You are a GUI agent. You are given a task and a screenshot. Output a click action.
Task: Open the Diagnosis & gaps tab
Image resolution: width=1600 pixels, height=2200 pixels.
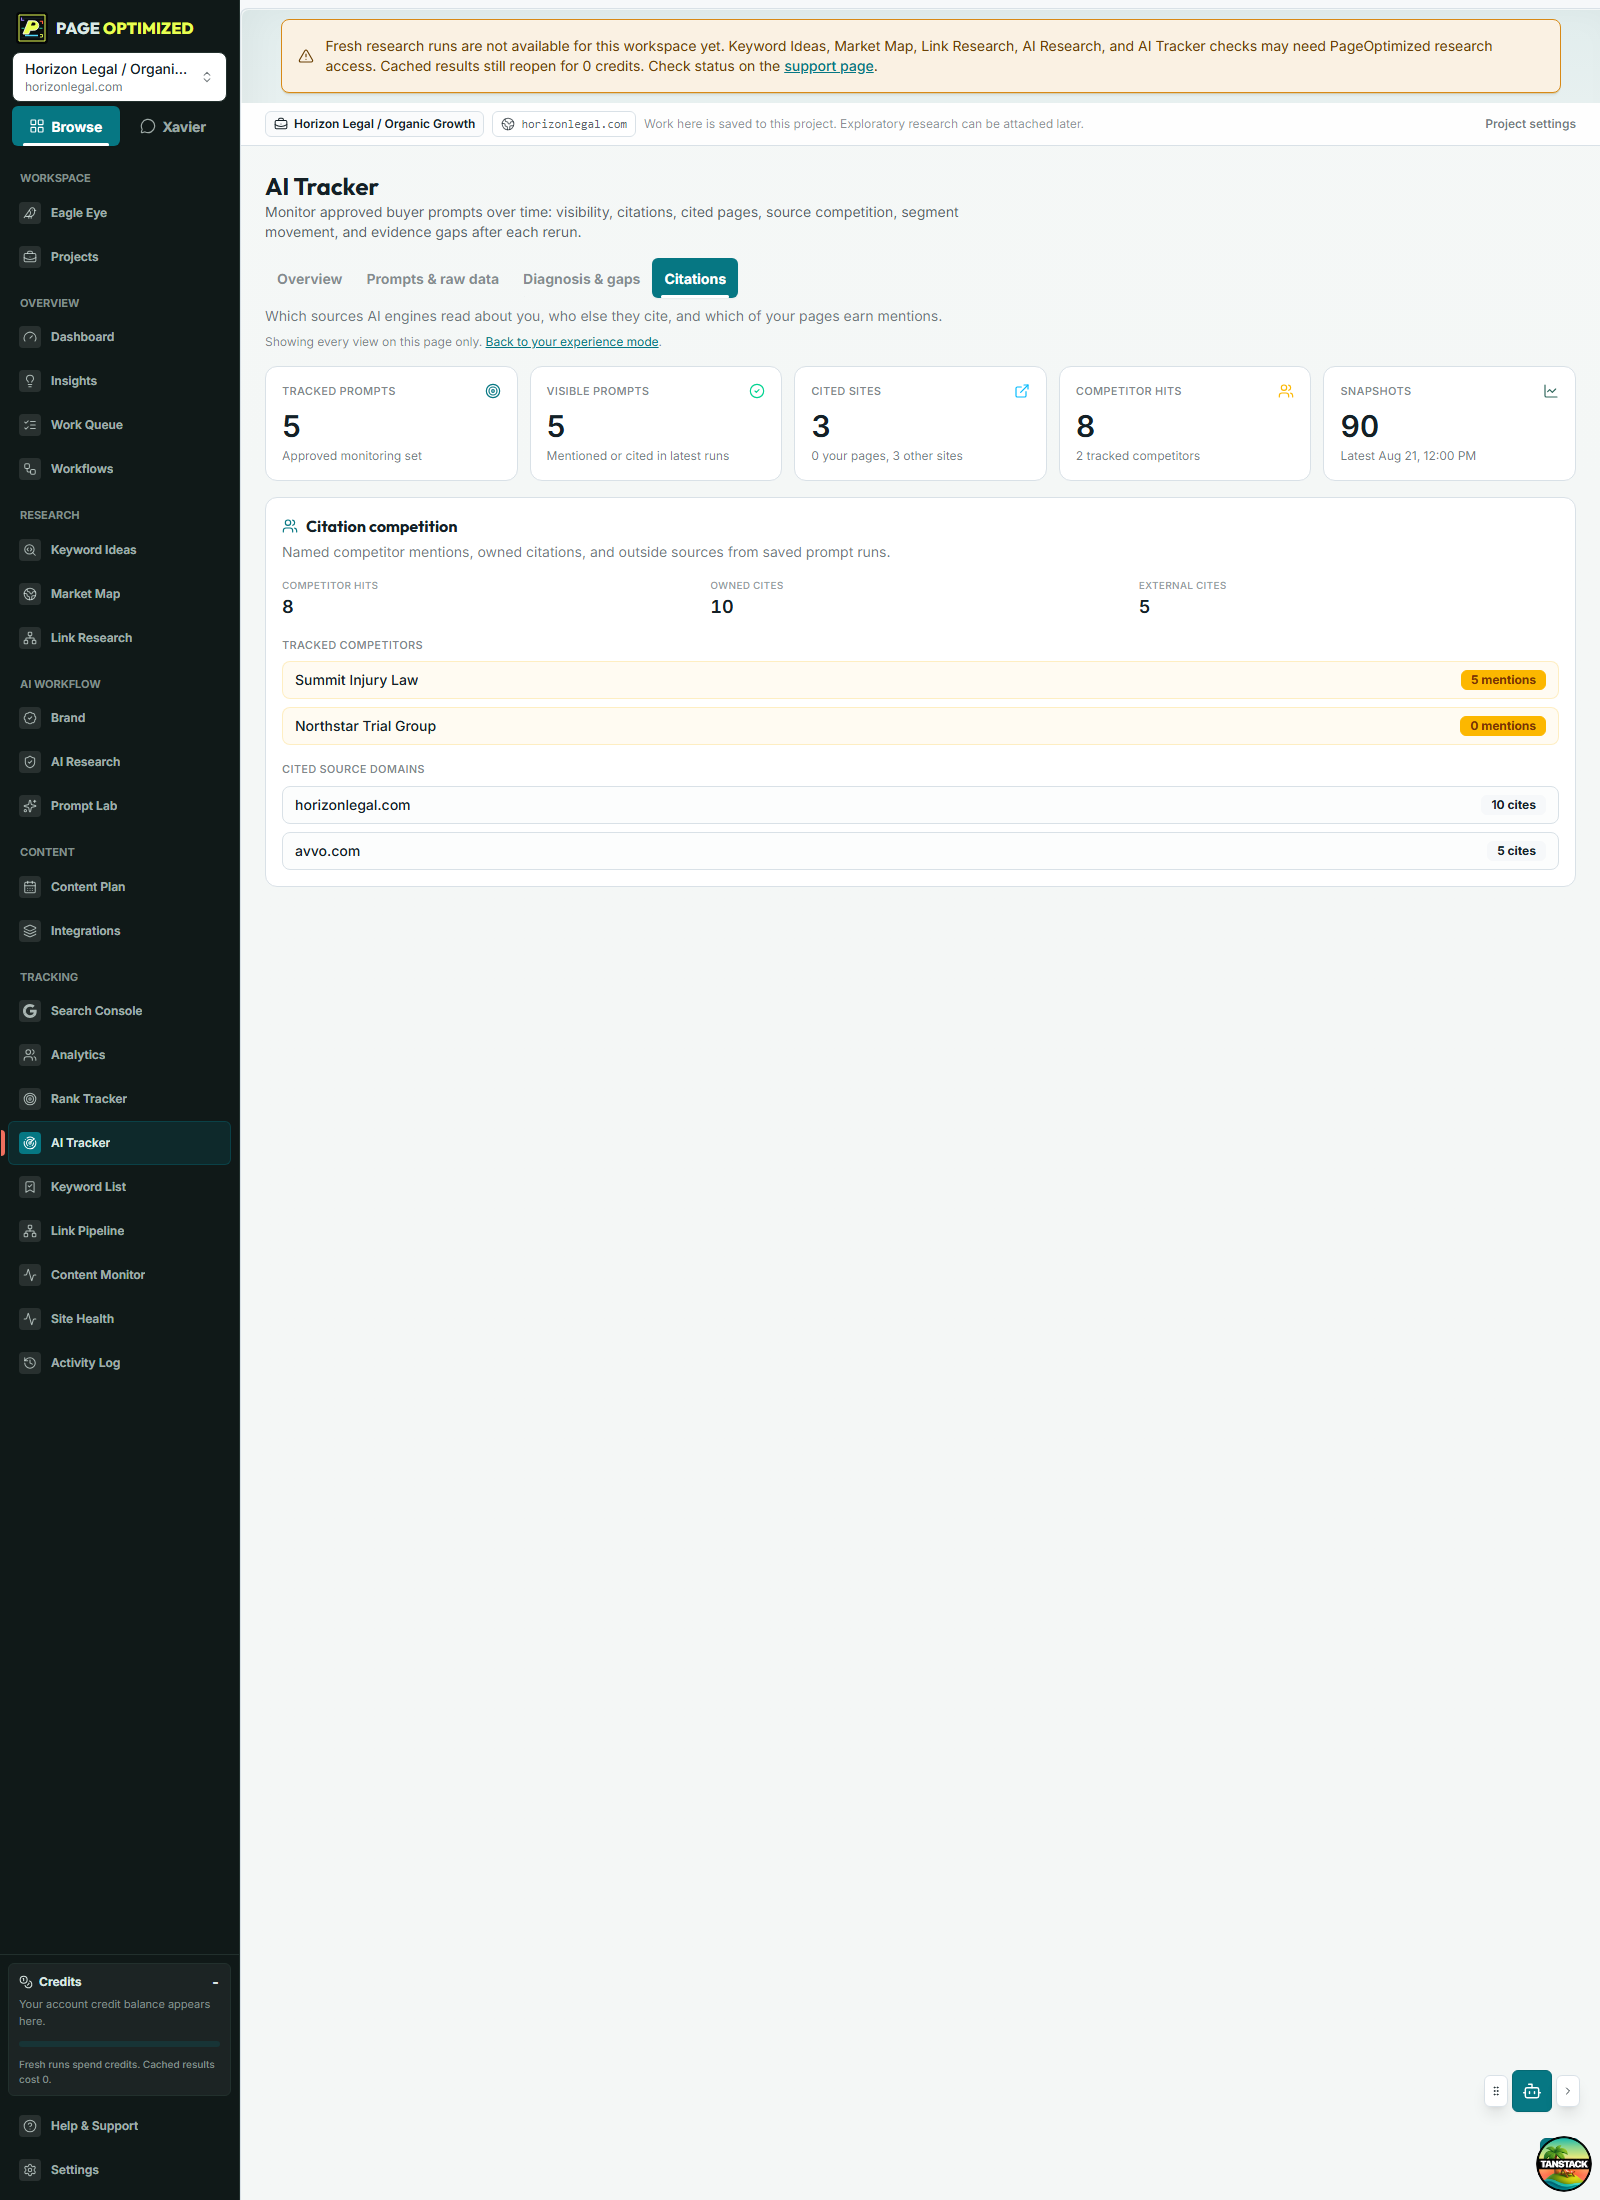click(x=581, y=279)
